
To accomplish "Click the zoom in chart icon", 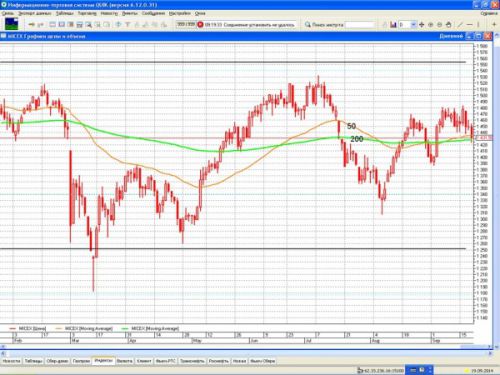I will (x=430, y=25).
